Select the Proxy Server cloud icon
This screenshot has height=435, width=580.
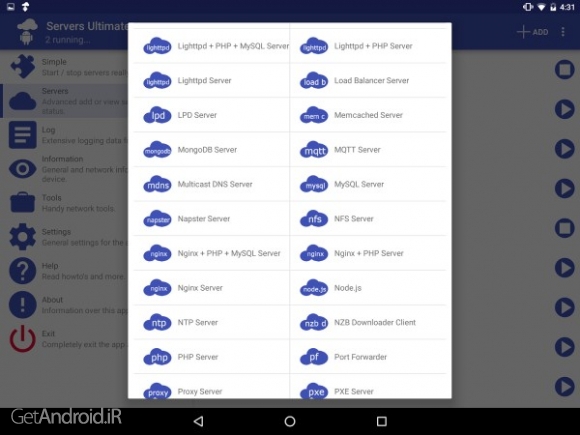coord(157,391)
